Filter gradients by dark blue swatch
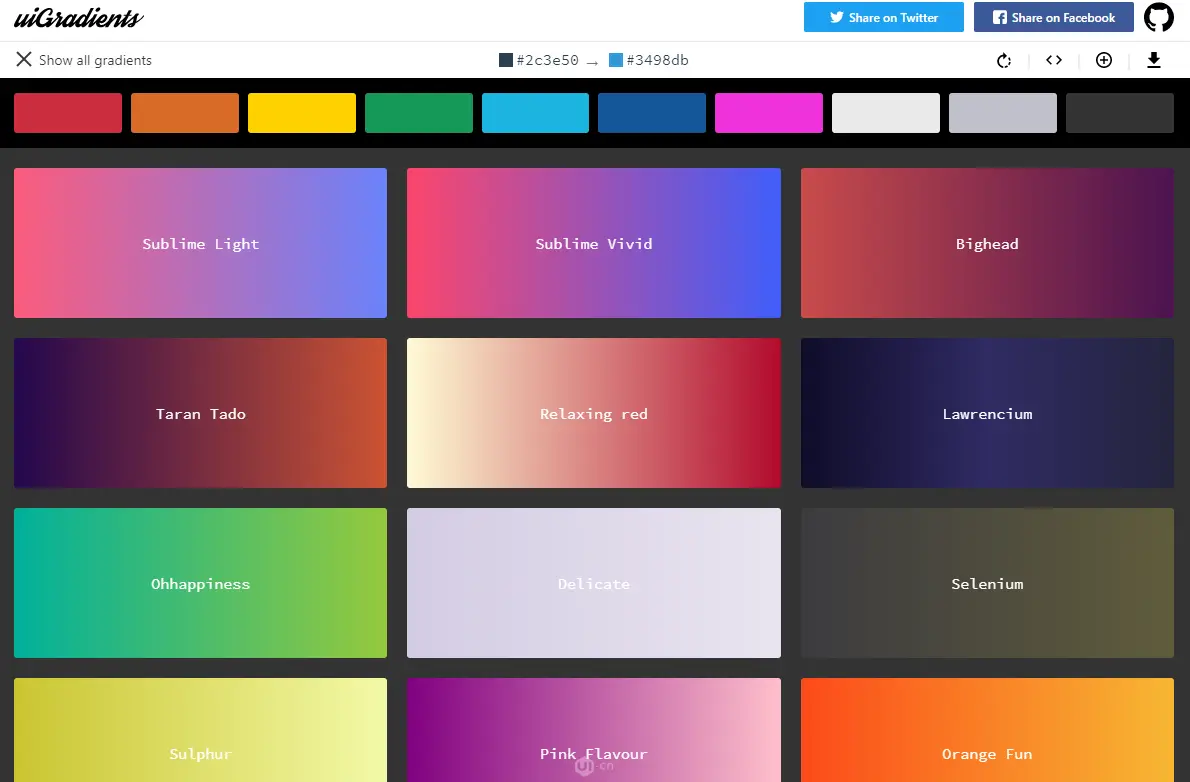1190x782 pixels. [652, 113]
